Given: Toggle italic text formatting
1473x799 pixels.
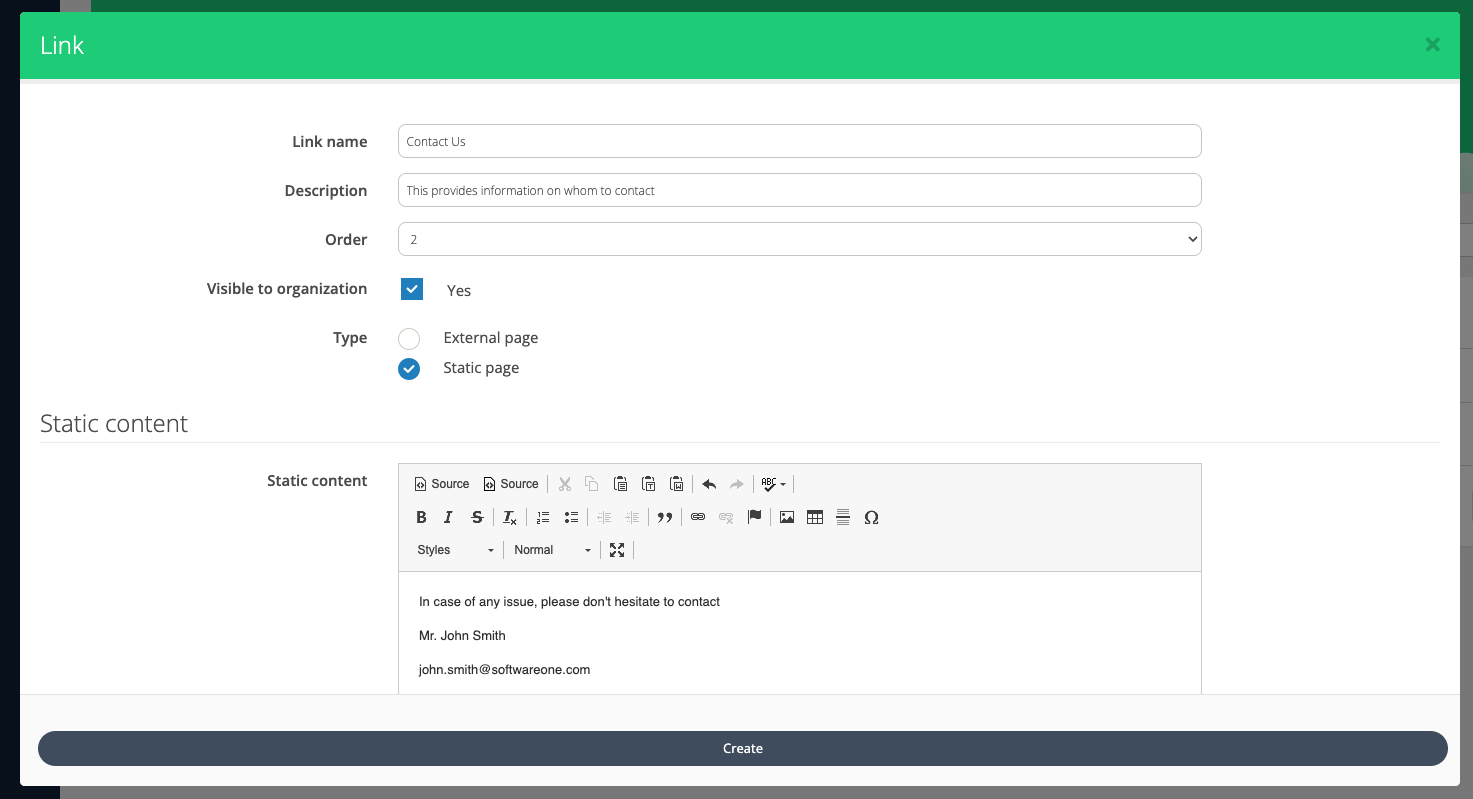Looking at the screenshot, I should [448, 517].
